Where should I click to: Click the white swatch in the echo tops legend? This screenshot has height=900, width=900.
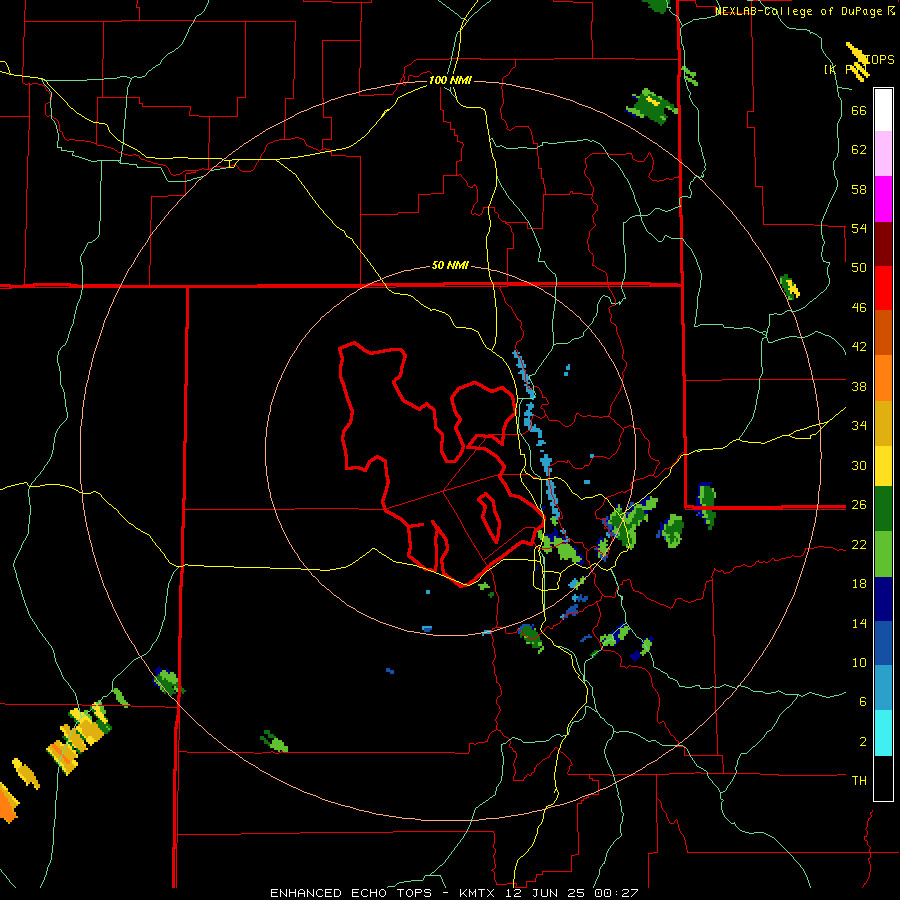pos(883,110)
